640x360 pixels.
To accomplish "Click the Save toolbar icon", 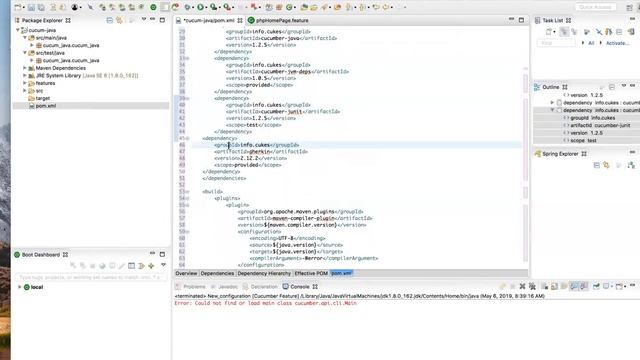I will 31,7.
